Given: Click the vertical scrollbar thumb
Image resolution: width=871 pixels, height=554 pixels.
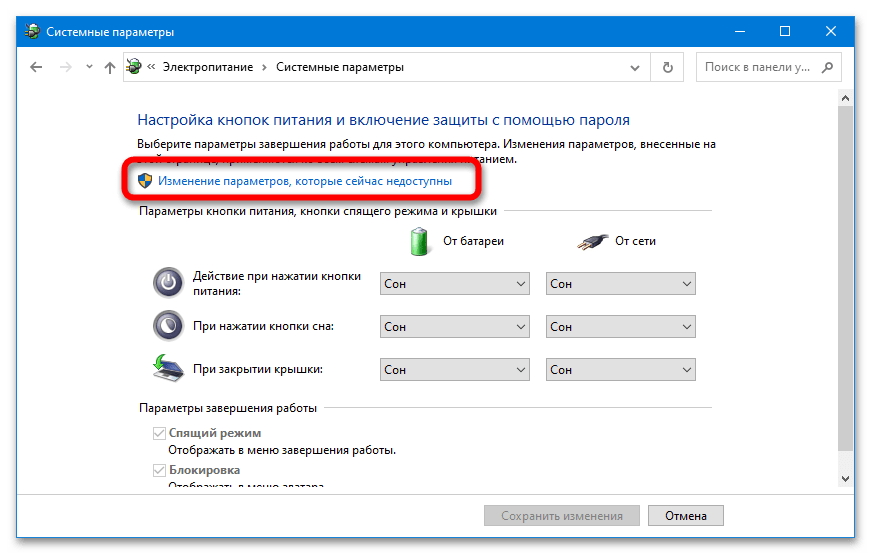Looking at the screenshot, I should pos(845,278).
